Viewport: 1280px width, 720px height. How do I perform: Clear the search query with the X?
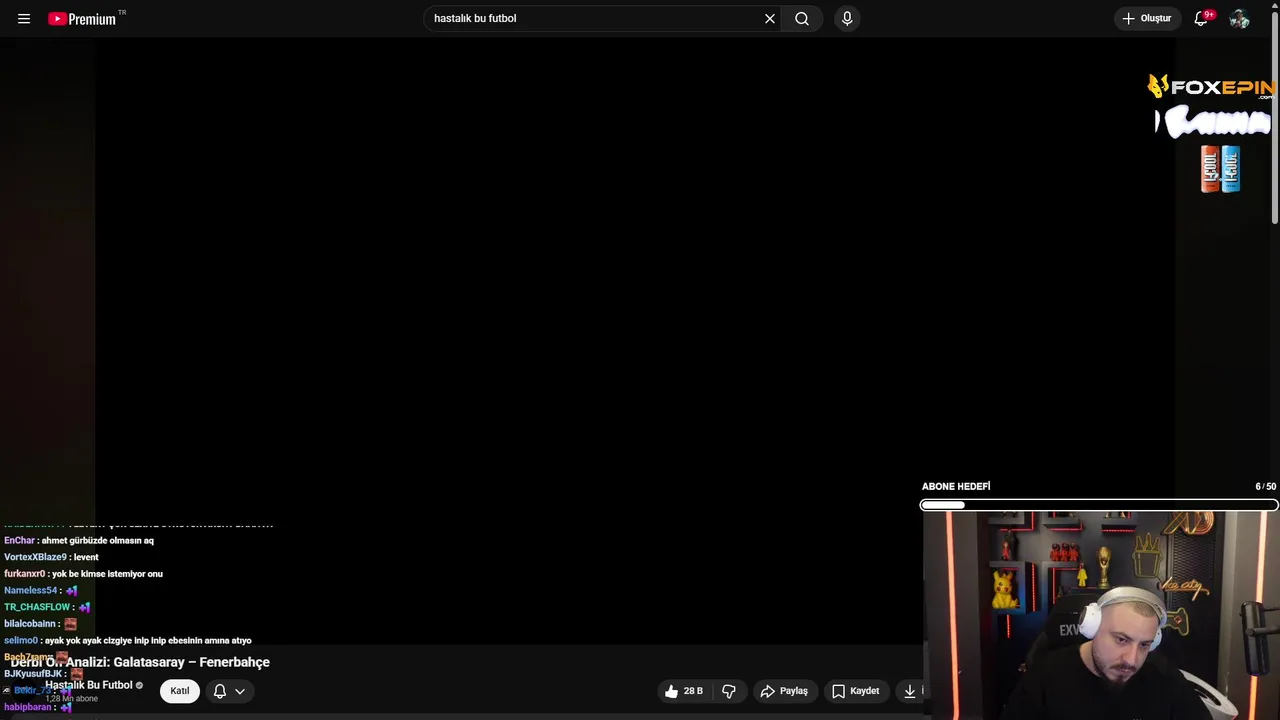click(x=770, y=18)
